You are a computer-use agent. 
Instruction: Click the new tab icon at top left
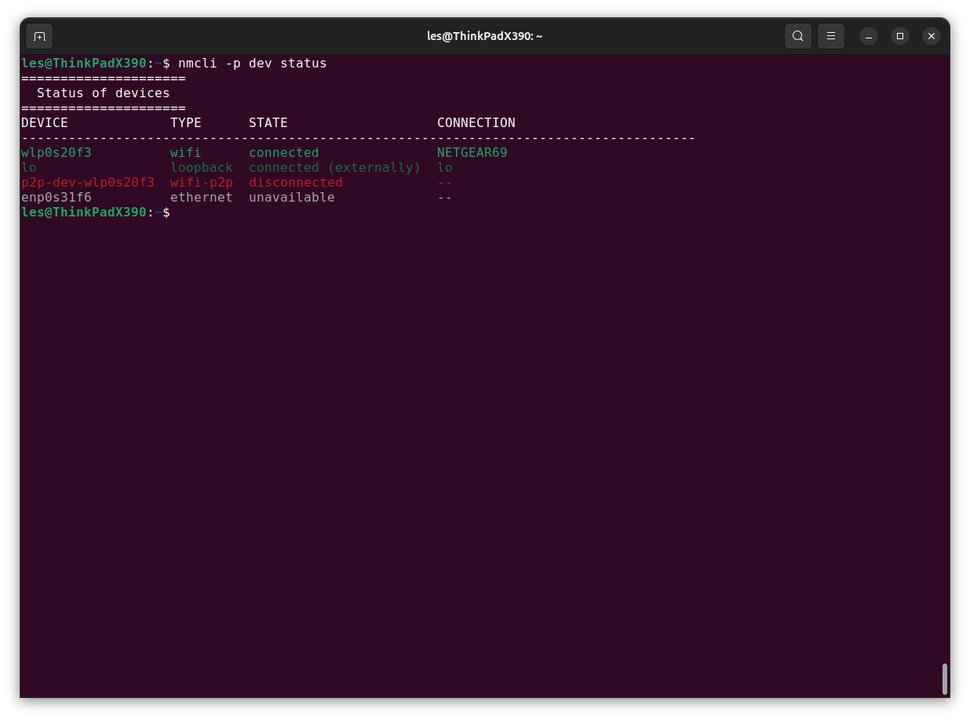point(38,35)
